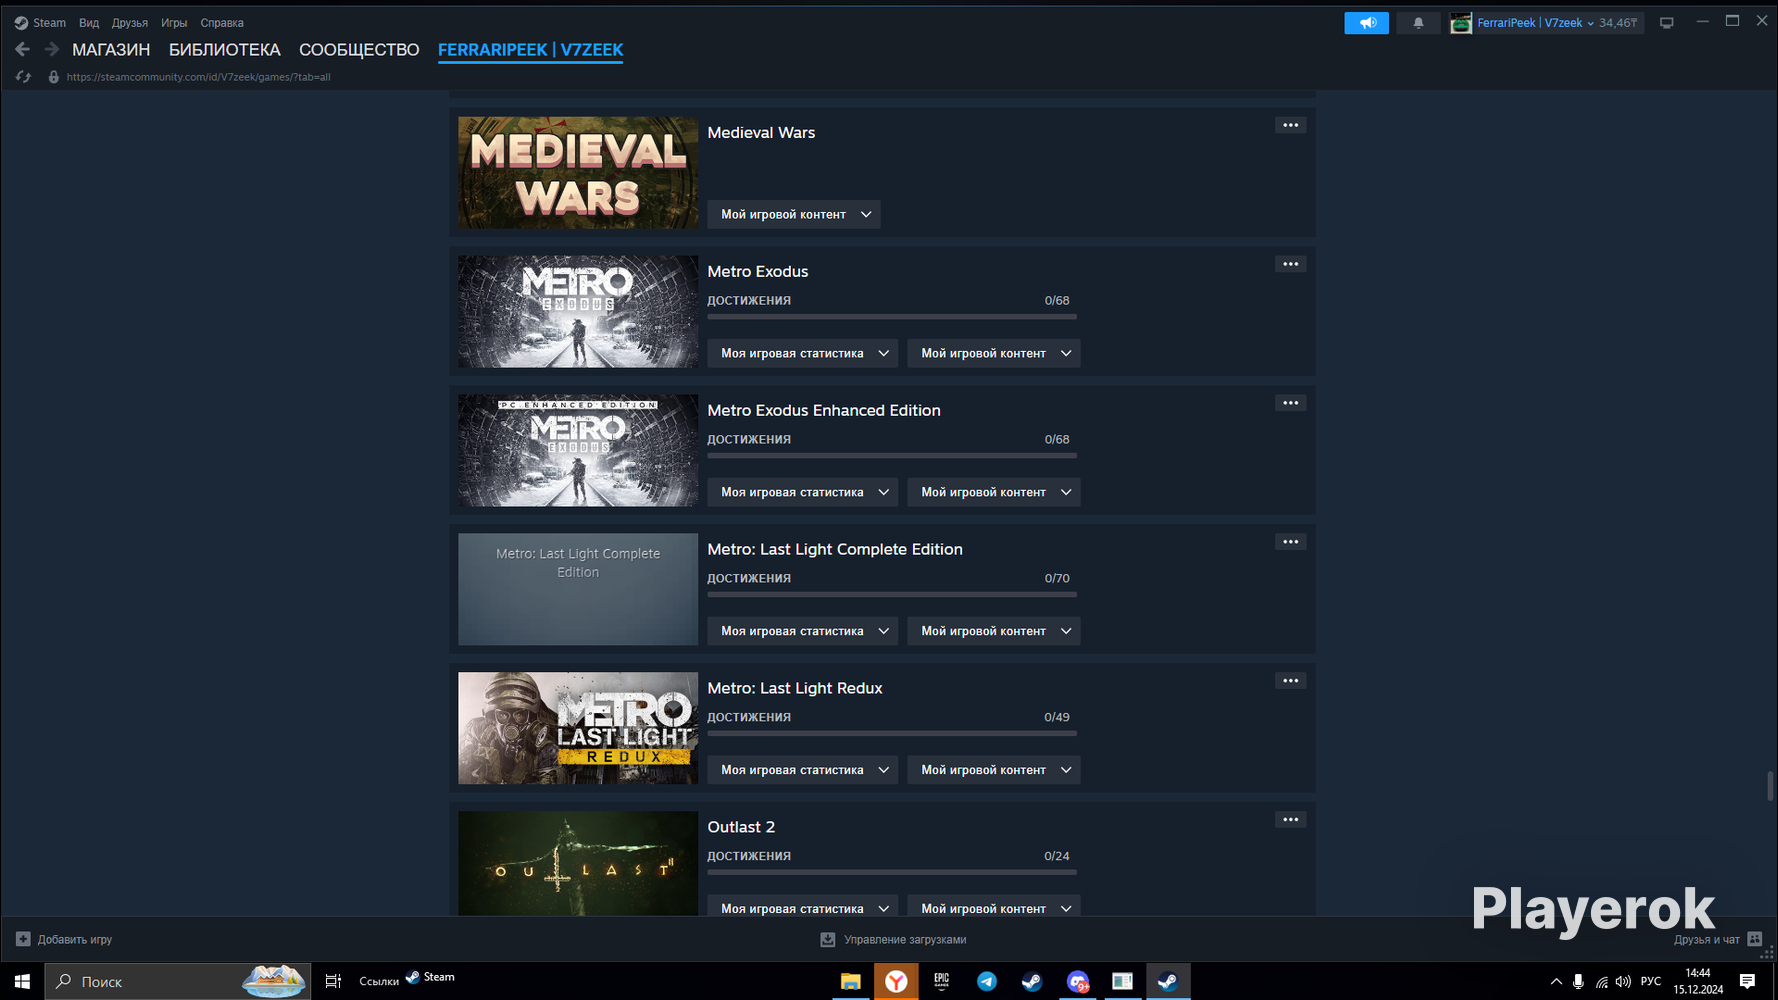Open three-dot menu for Metro Exodus Enhanced Edition
The height and width of the screenshot is (1000, 1778).
click(1291, 403)
